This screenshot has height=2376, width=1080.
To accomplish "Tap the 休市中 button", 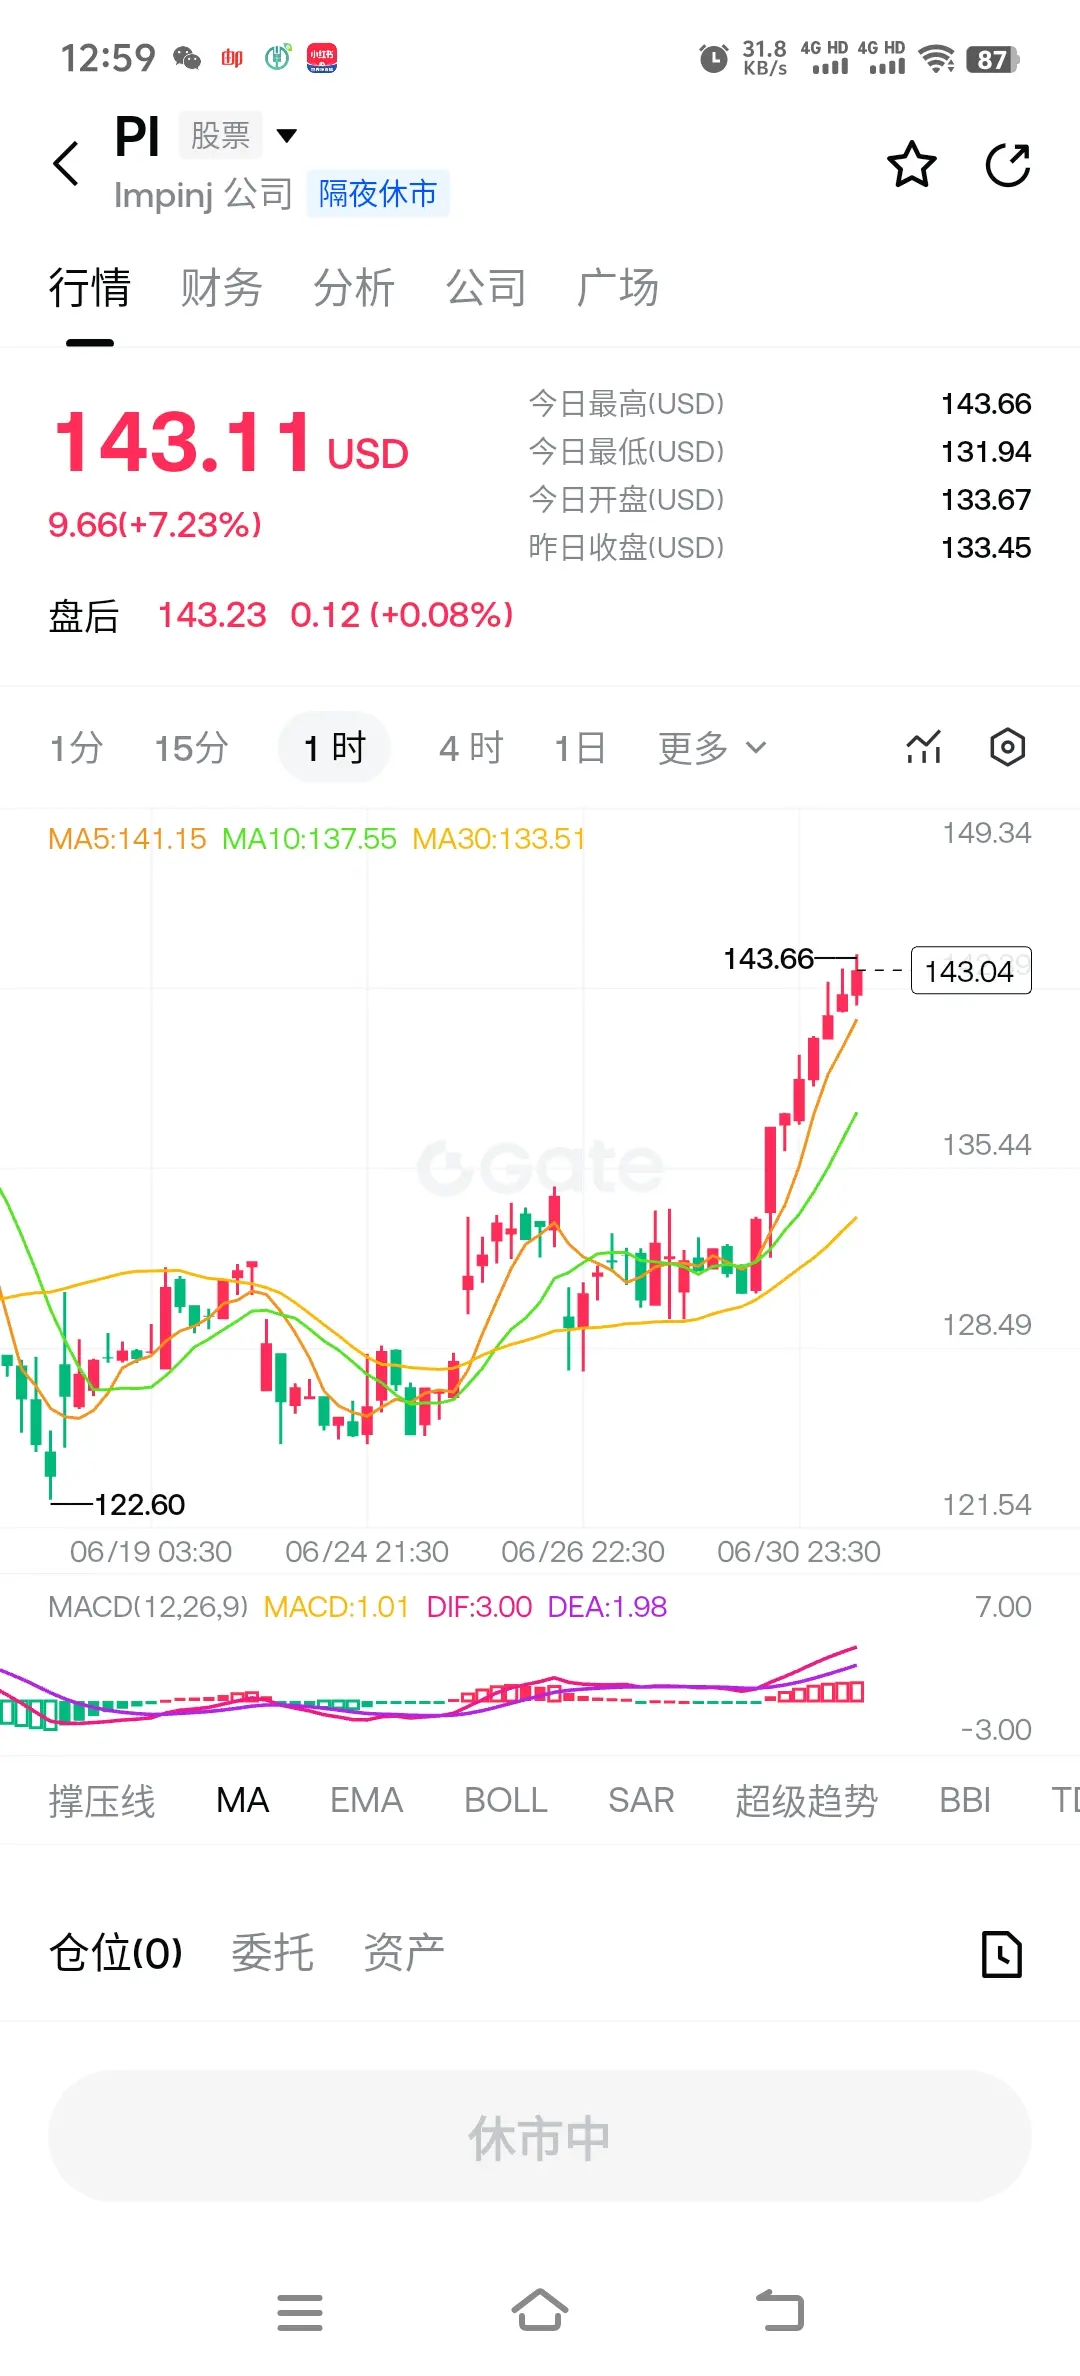I will point(540,2136).
